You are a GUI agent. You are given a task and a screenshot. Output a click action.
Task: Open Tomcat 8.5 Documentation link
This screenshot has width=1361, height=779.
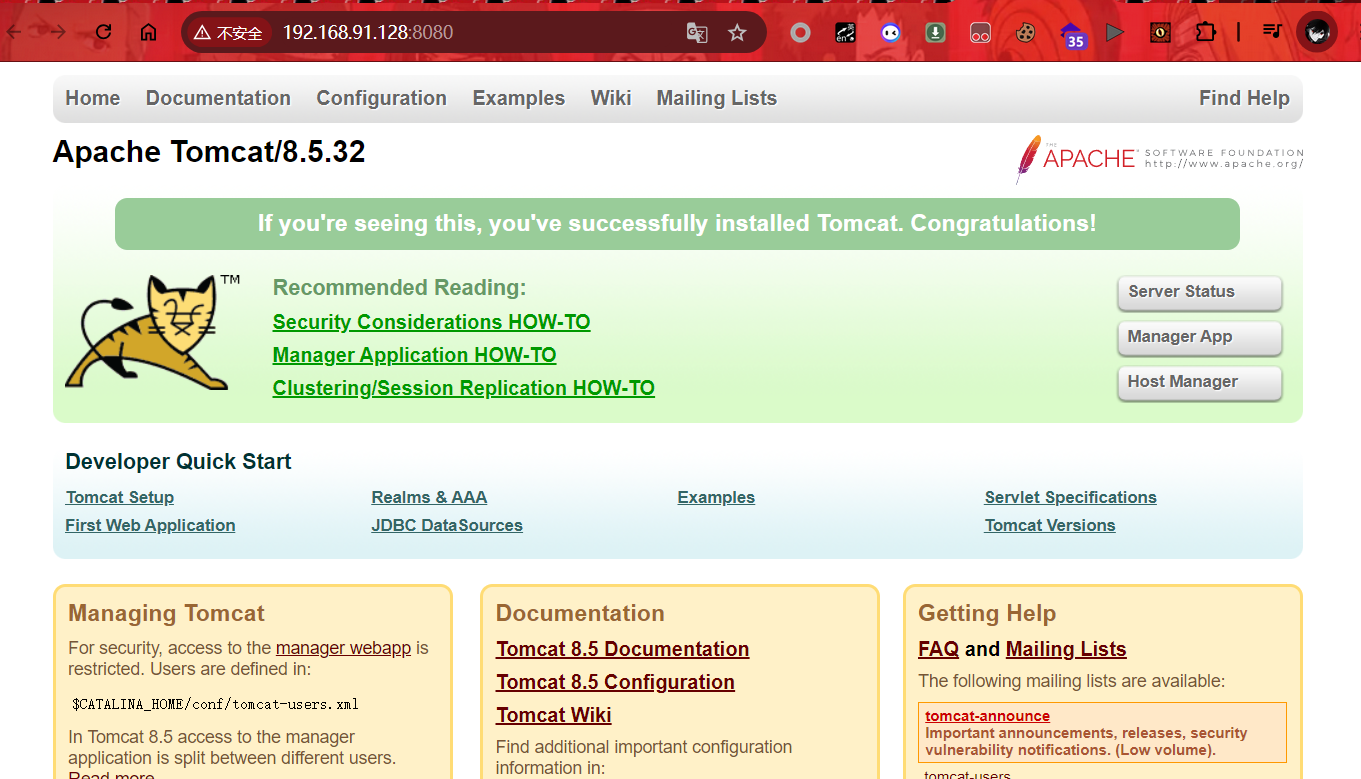click(622, 649)
